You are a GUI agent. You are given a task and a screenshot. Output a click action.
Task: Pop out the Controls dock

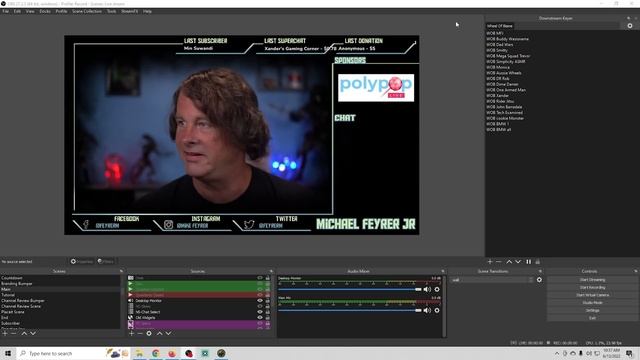(x=636, y=271)
